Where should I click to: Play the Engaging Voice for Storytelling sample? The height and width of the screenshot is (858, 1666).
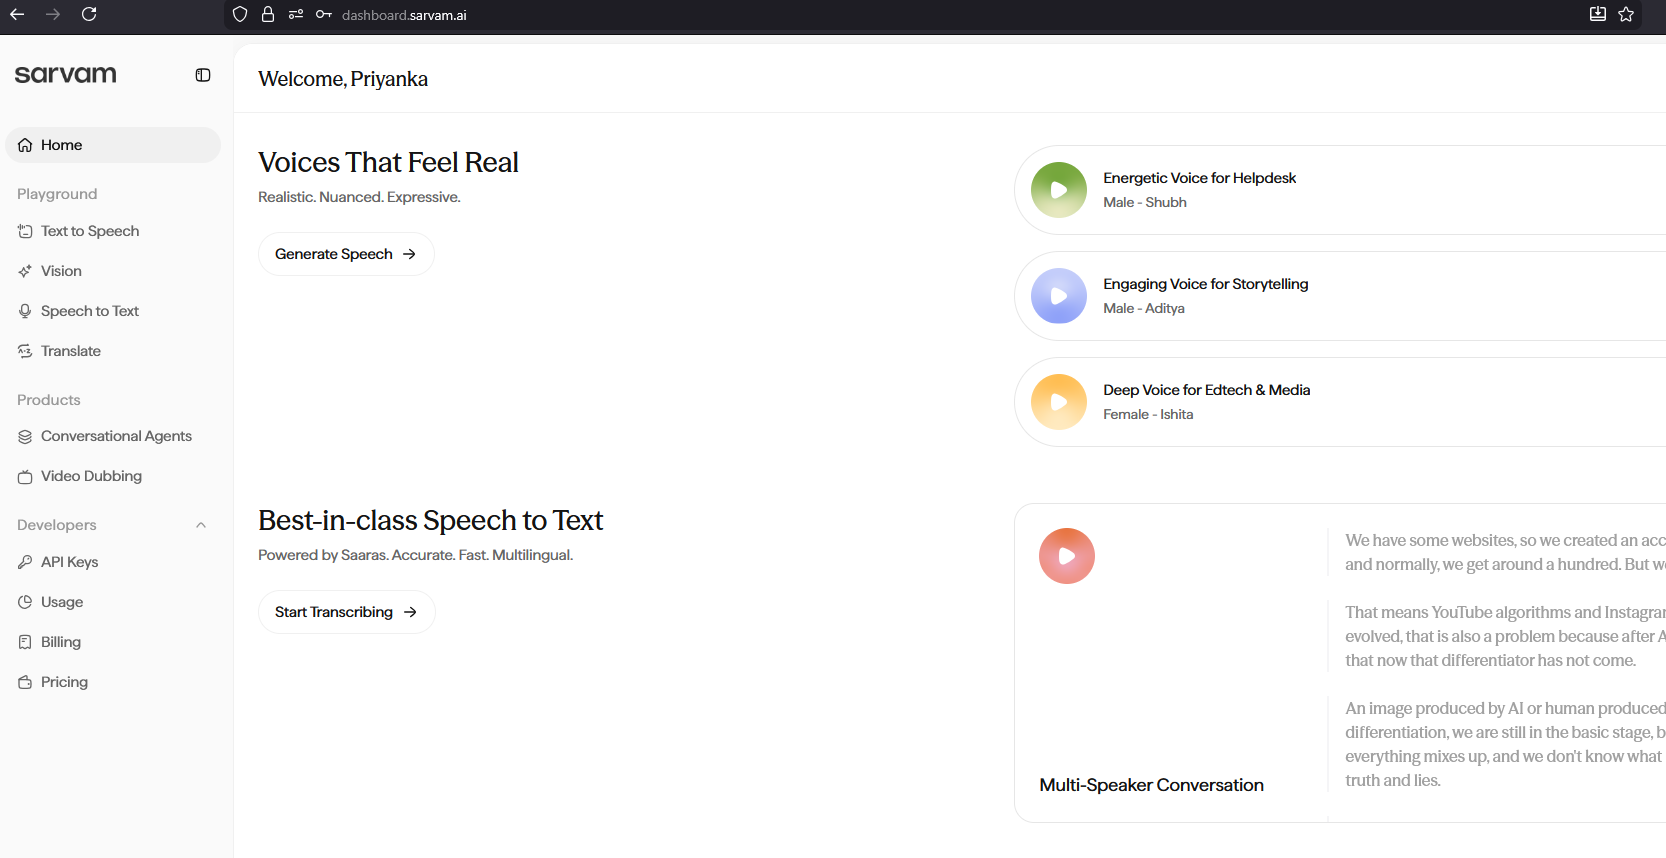click(x=1059, y=296)
